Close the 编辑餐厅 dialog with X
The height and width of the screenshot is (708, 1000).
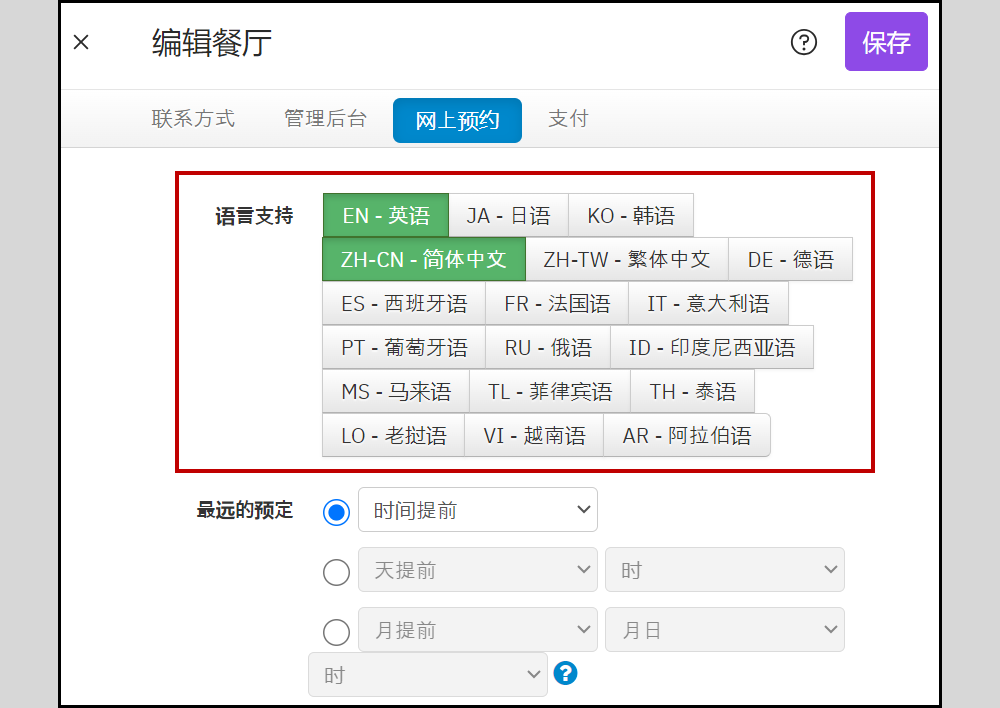tap(81, 42)
